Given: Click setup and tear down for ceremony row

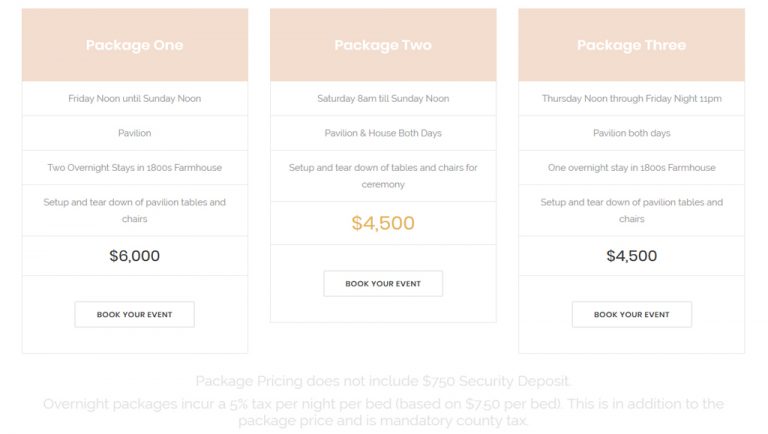Looking at the screenshot, I should [x=383, y=176].
